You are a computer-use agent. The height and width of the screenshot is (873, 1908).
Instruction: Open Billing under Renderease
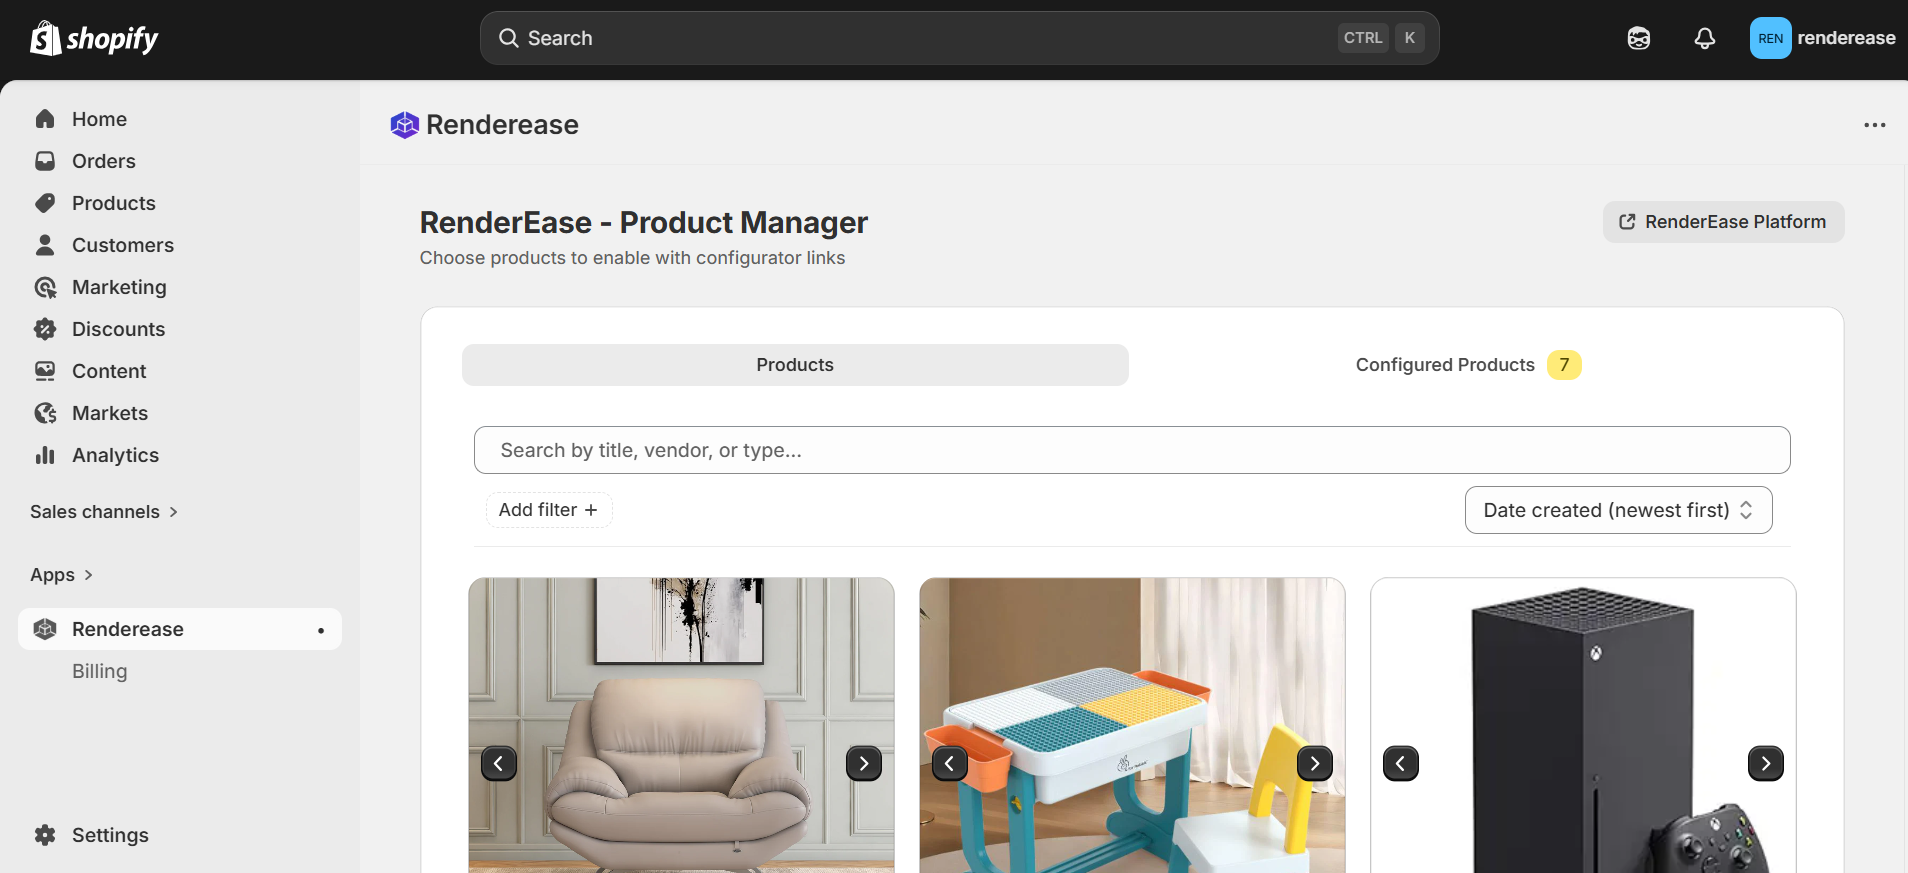tap(100, 671)
